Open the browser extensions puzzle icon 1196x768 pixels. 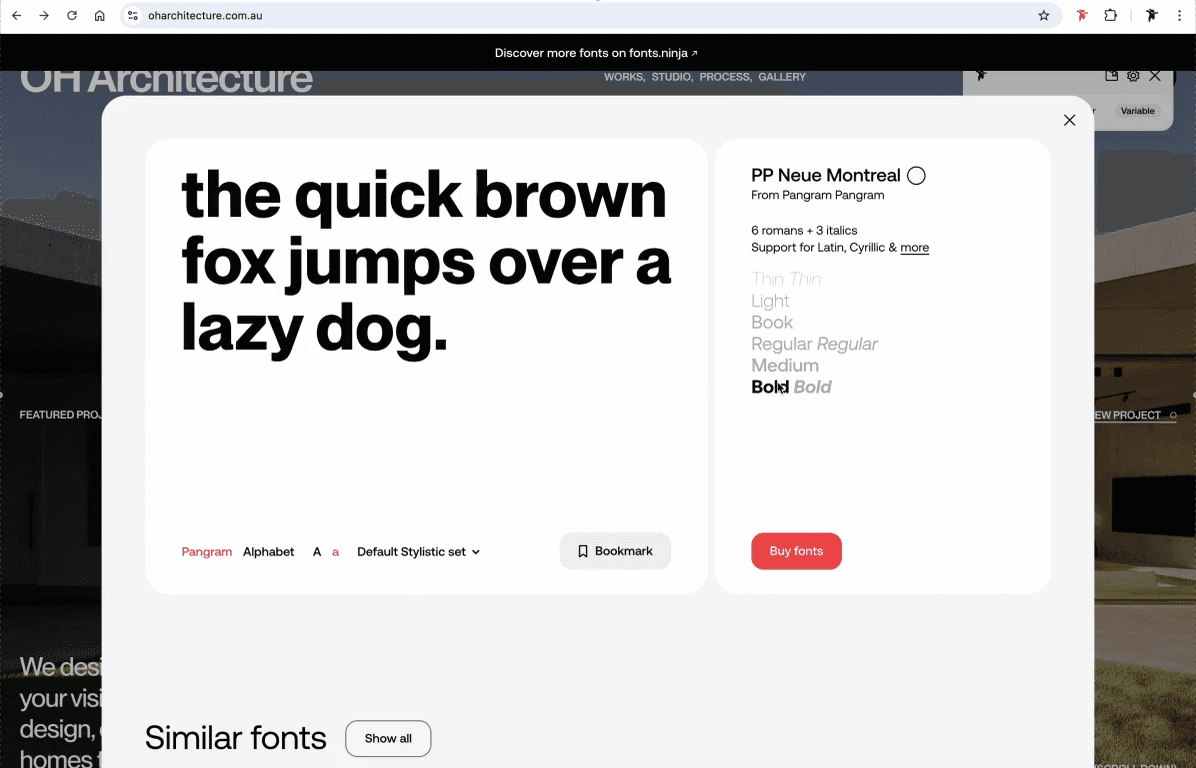[x=1111, y=15]
